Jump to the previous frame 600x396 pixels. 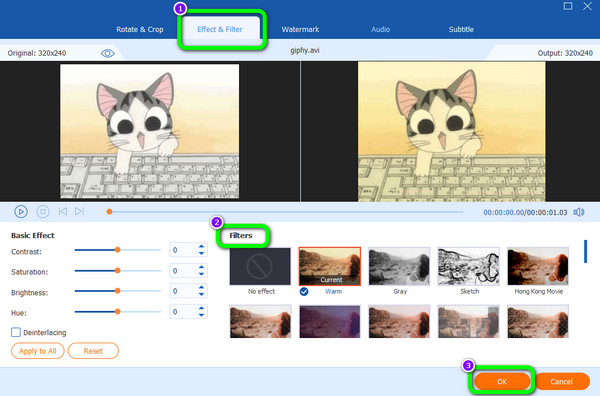coord(63,211)
